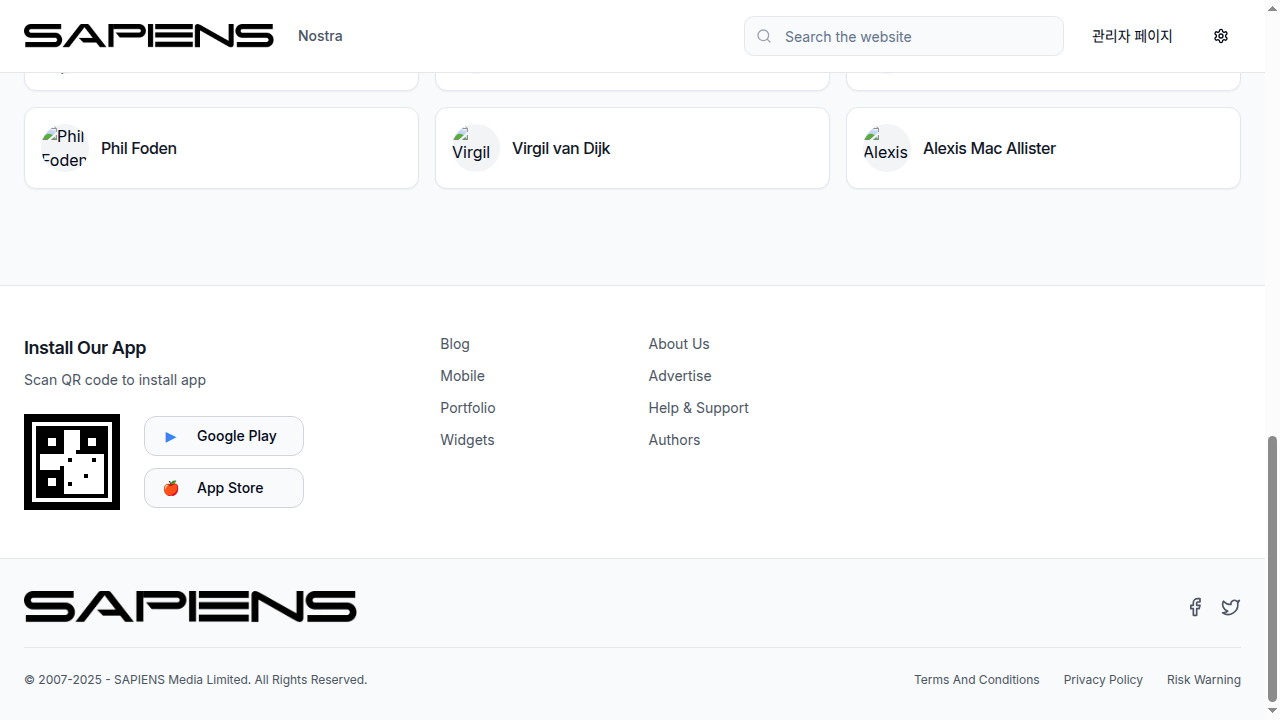Click the App Store button
Screen dimensions: 1280x720
coord(224,488)
